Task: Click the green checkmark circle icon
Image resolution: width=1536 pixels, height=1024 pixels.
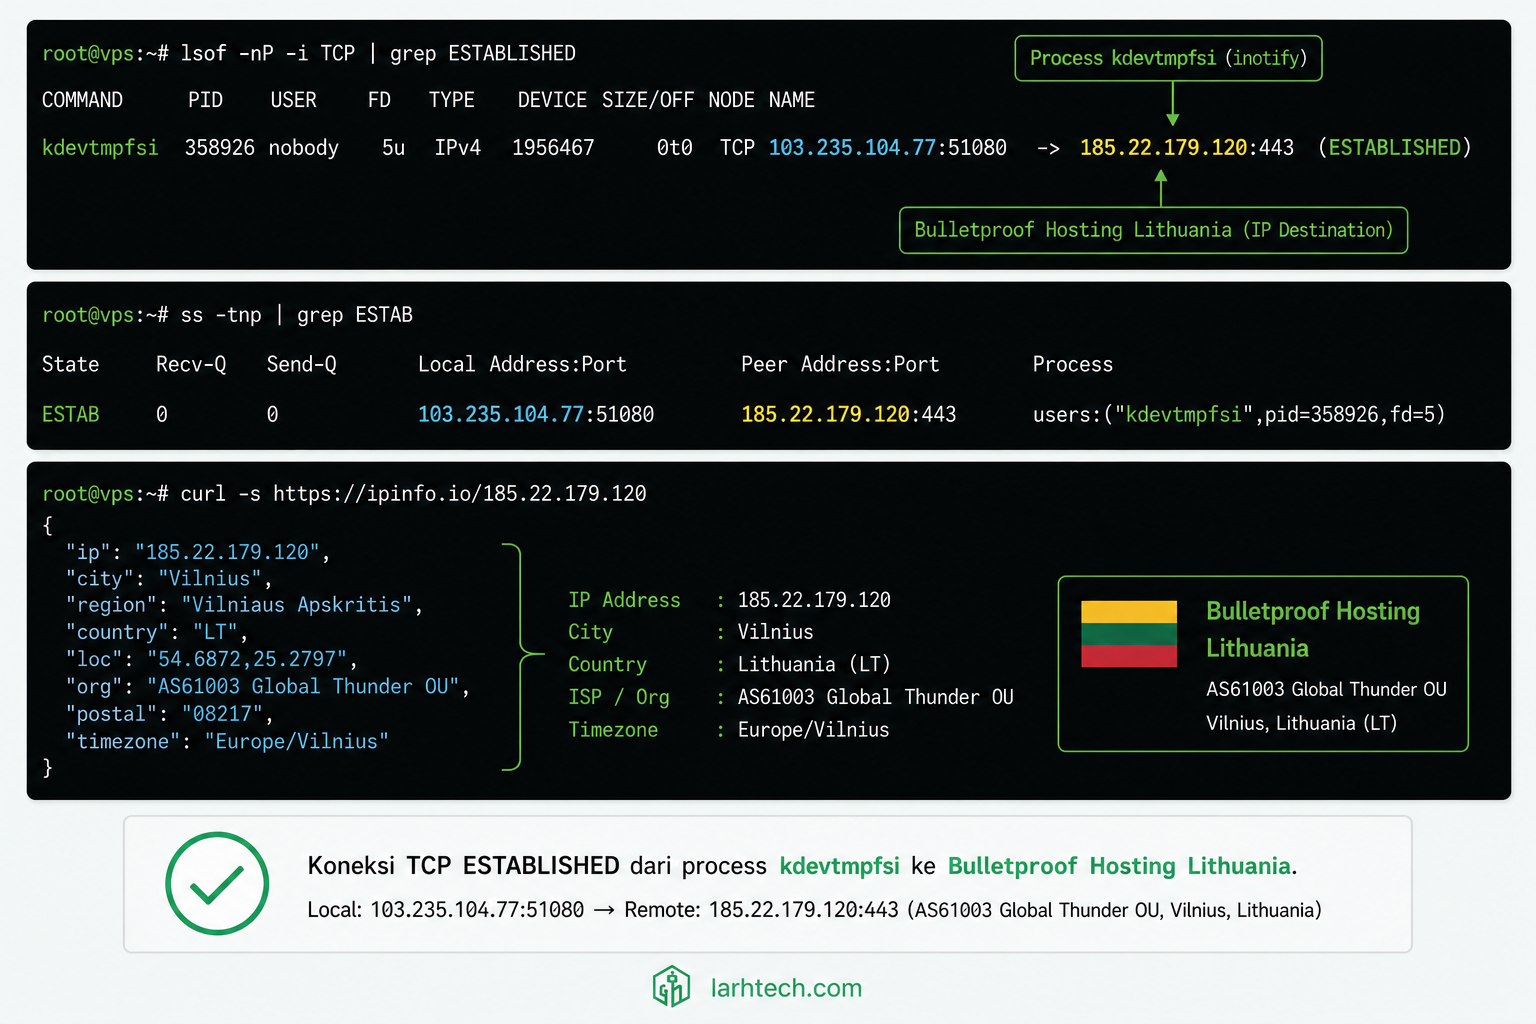Action: click(x=217, y=883)
